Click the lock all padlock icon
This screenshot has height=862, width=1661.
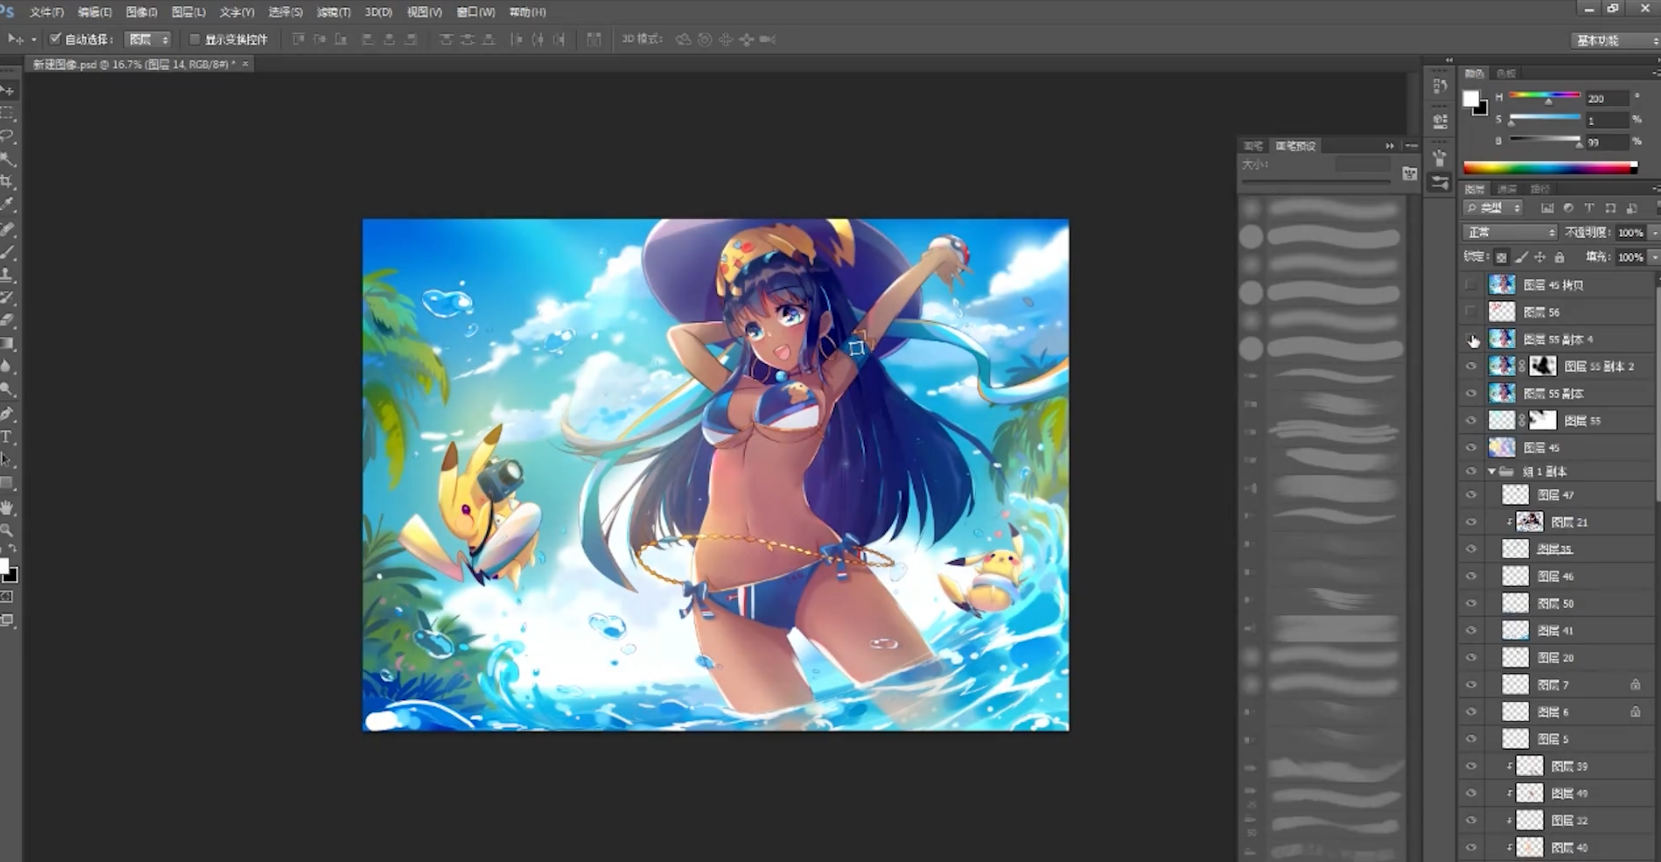1559,258
